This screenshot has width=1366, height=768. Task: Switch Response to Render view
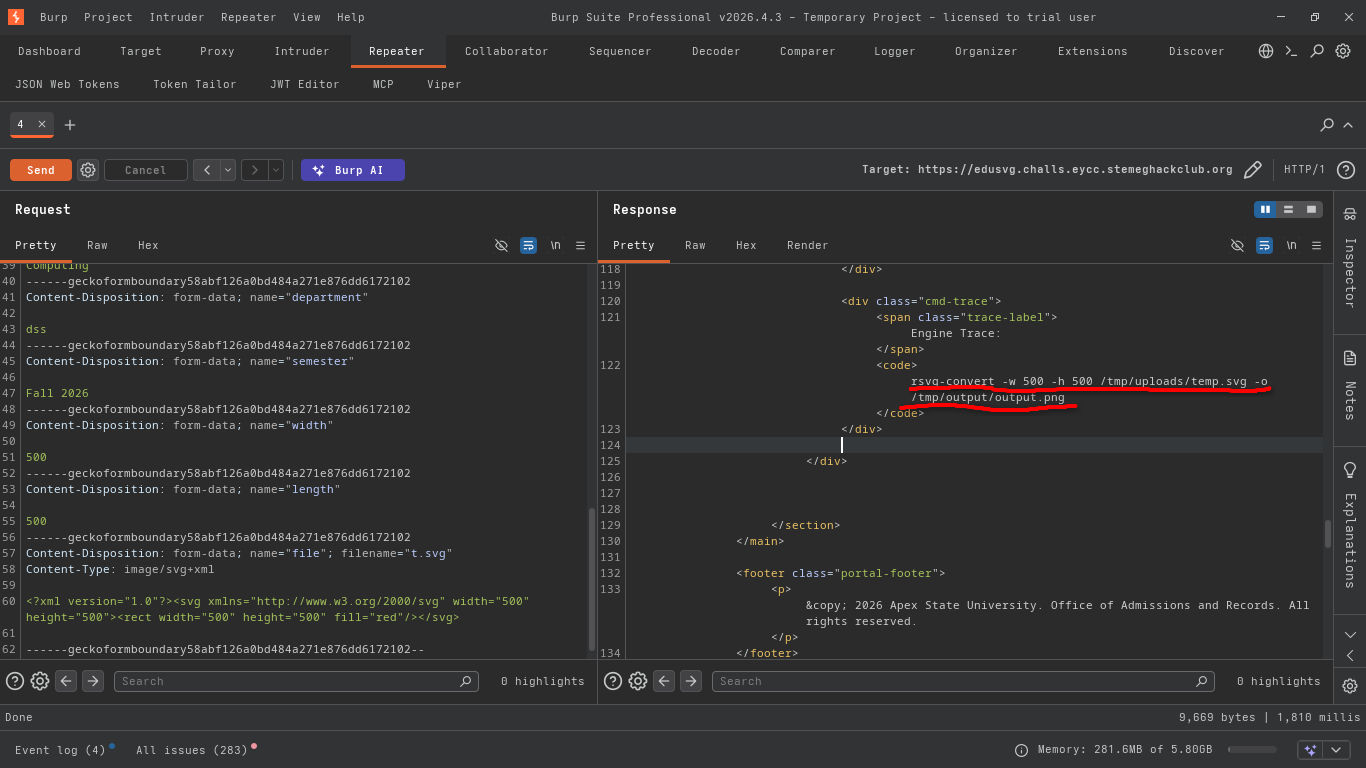click(807, 245)
